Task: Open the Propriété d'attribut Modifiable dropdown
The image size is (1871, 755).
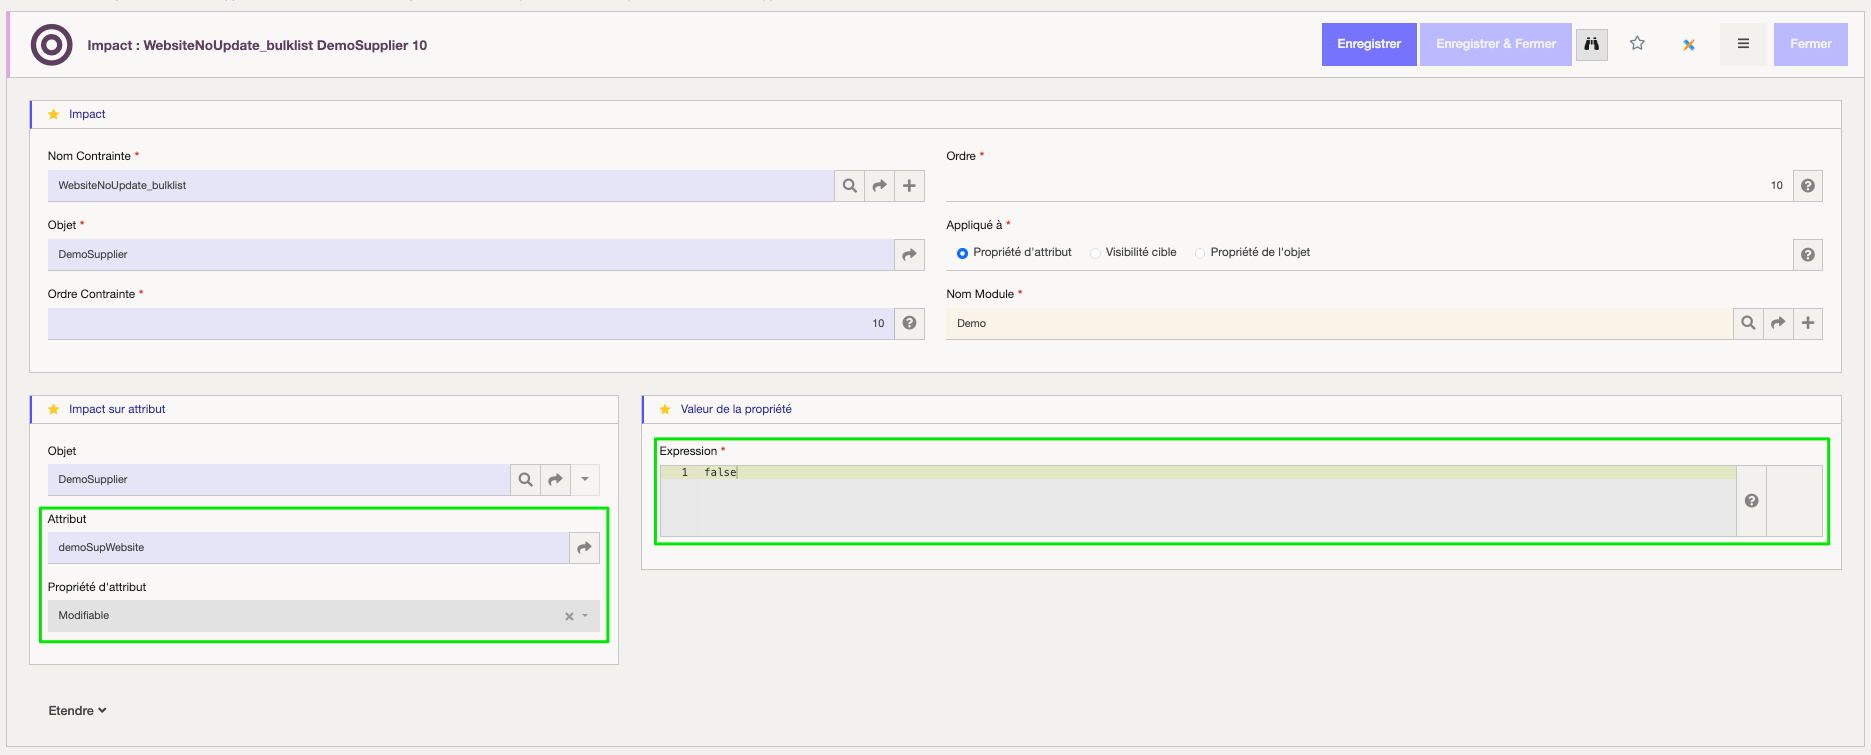Action: click(x=585, y=616)
